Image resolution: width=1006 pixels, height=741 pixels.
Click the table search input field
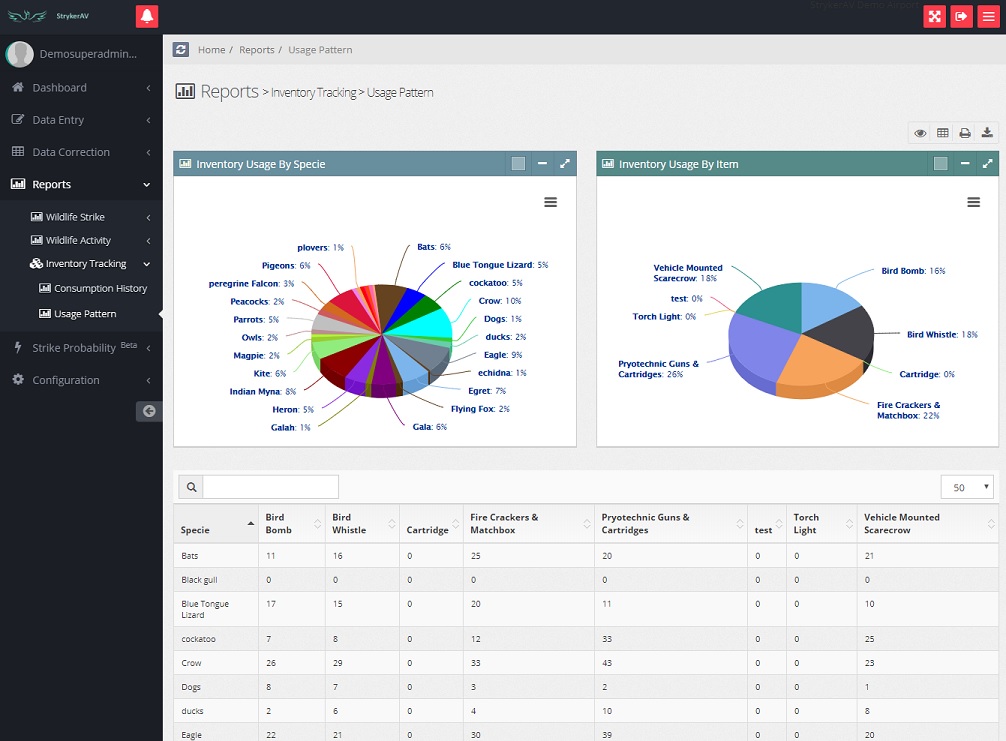pyautogui.click(x=270, y=487)
